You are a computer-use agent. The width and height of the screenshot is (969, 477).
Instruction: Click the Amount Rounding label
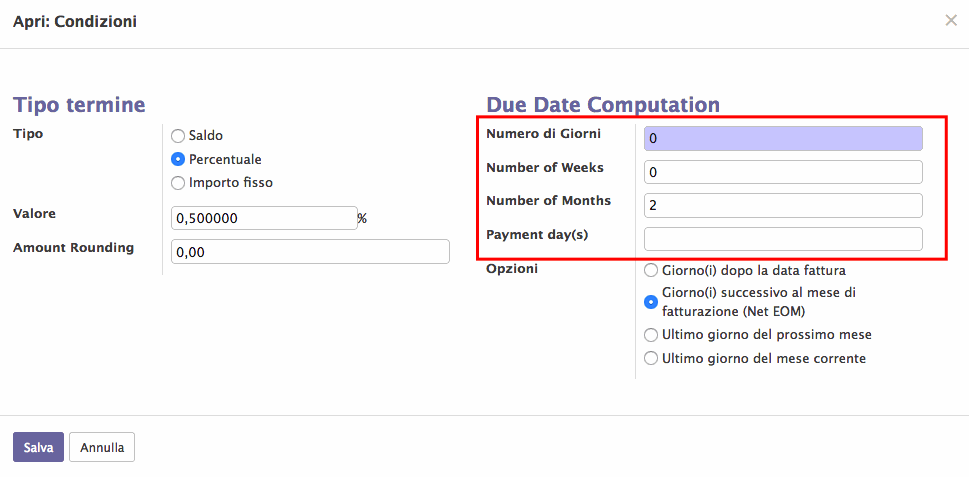(x=74, y=248)
